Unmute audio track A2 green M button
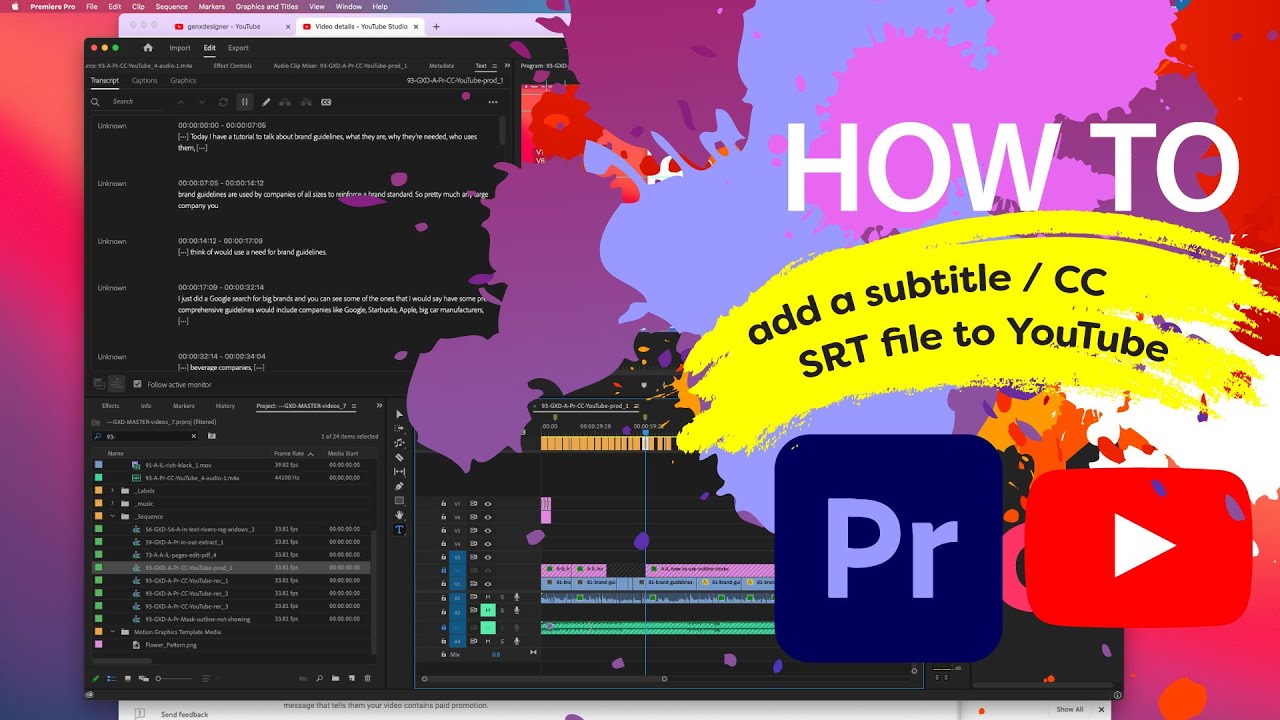Viewport: 1280px width, 720px height. (x=488, y=610)
